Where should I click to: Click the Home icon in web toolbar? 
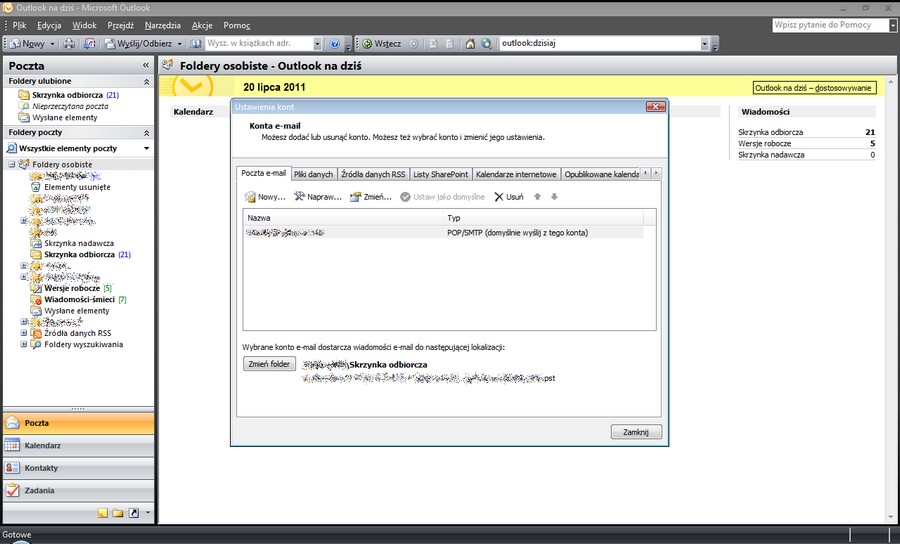(x=469, y=44)
